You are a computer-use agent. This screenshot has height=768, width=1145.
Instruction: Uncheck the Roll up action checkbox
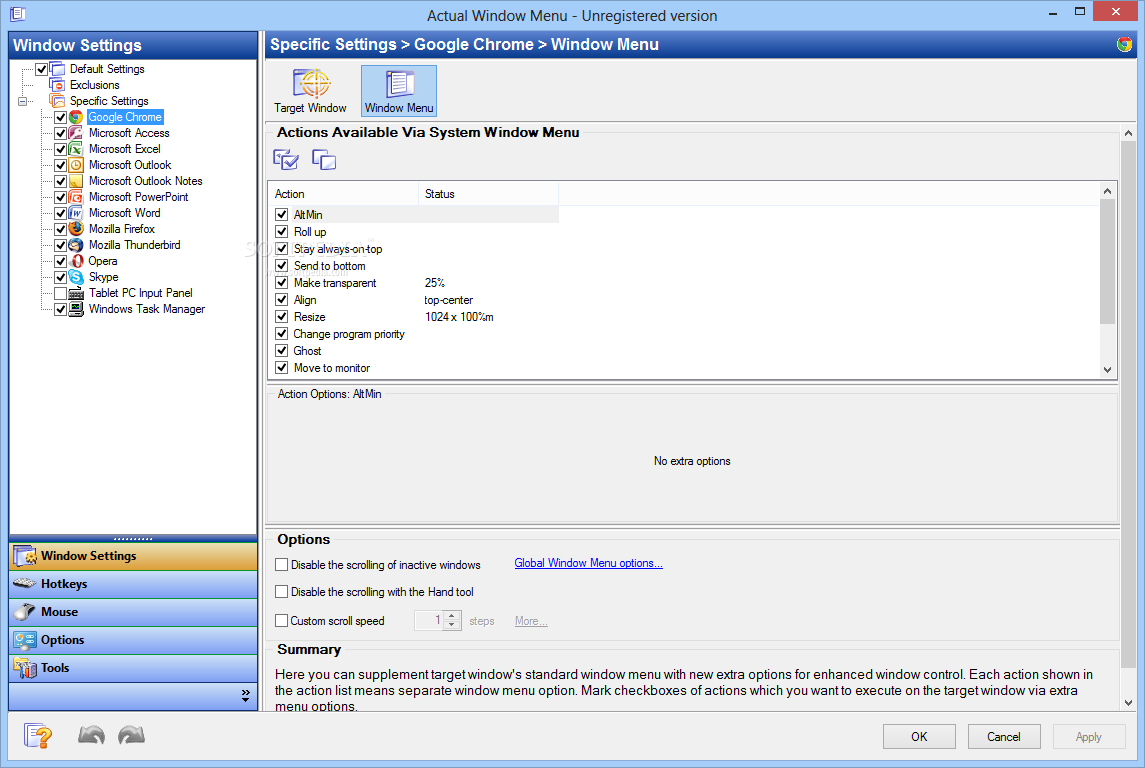coord(282,231)
